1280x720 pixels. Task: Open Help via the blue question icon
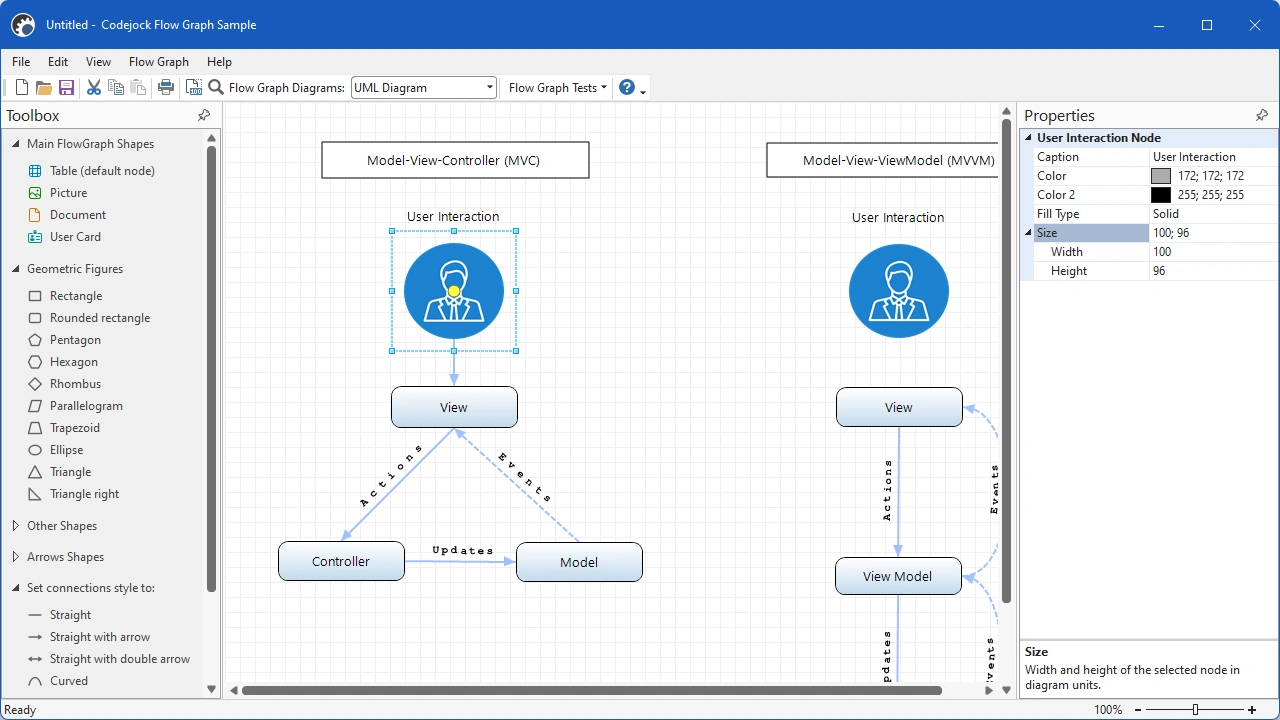point(627,88)
